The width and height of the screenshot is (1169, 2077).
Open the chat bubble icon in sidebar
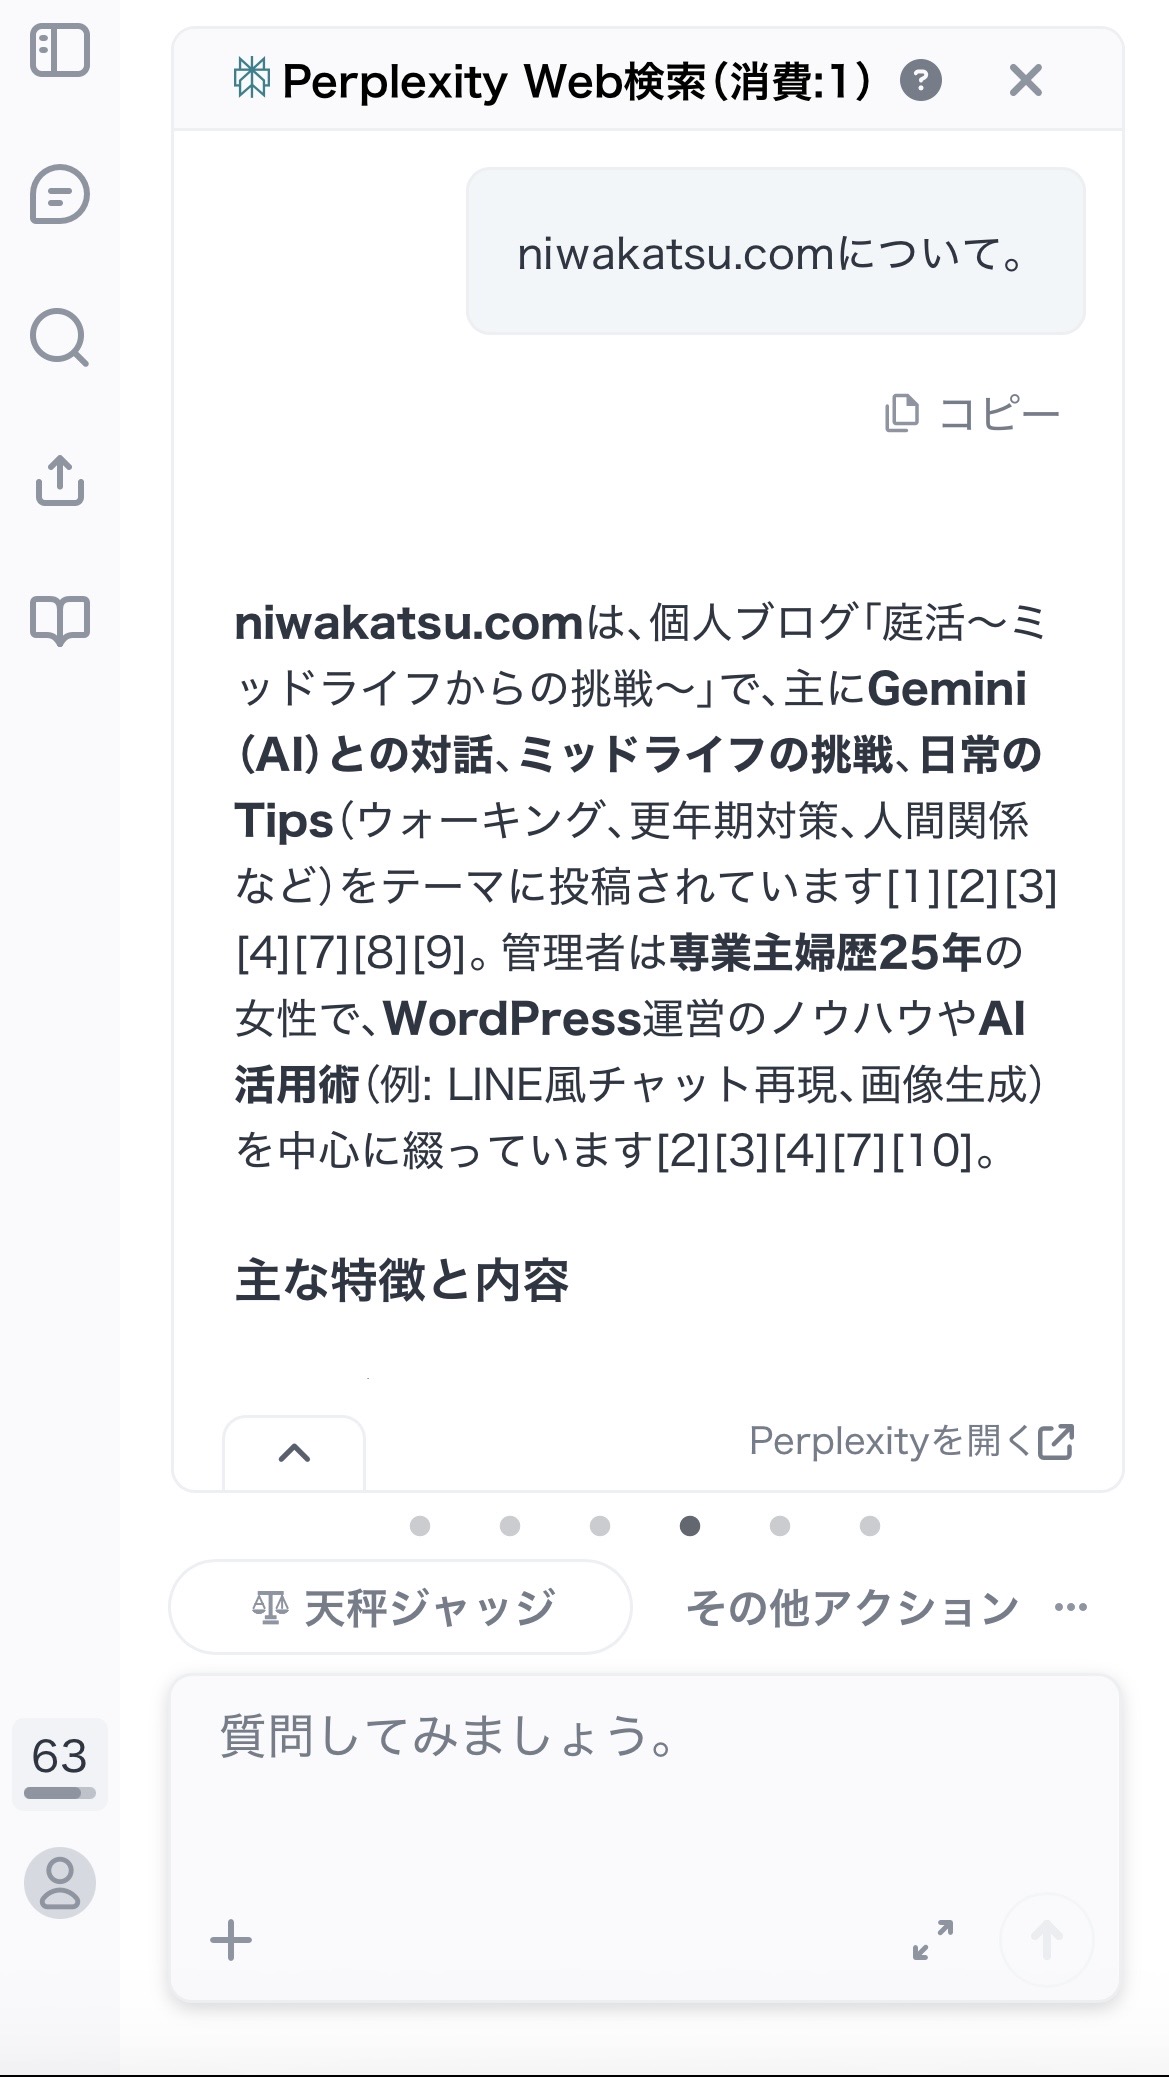tap(60, 194)
